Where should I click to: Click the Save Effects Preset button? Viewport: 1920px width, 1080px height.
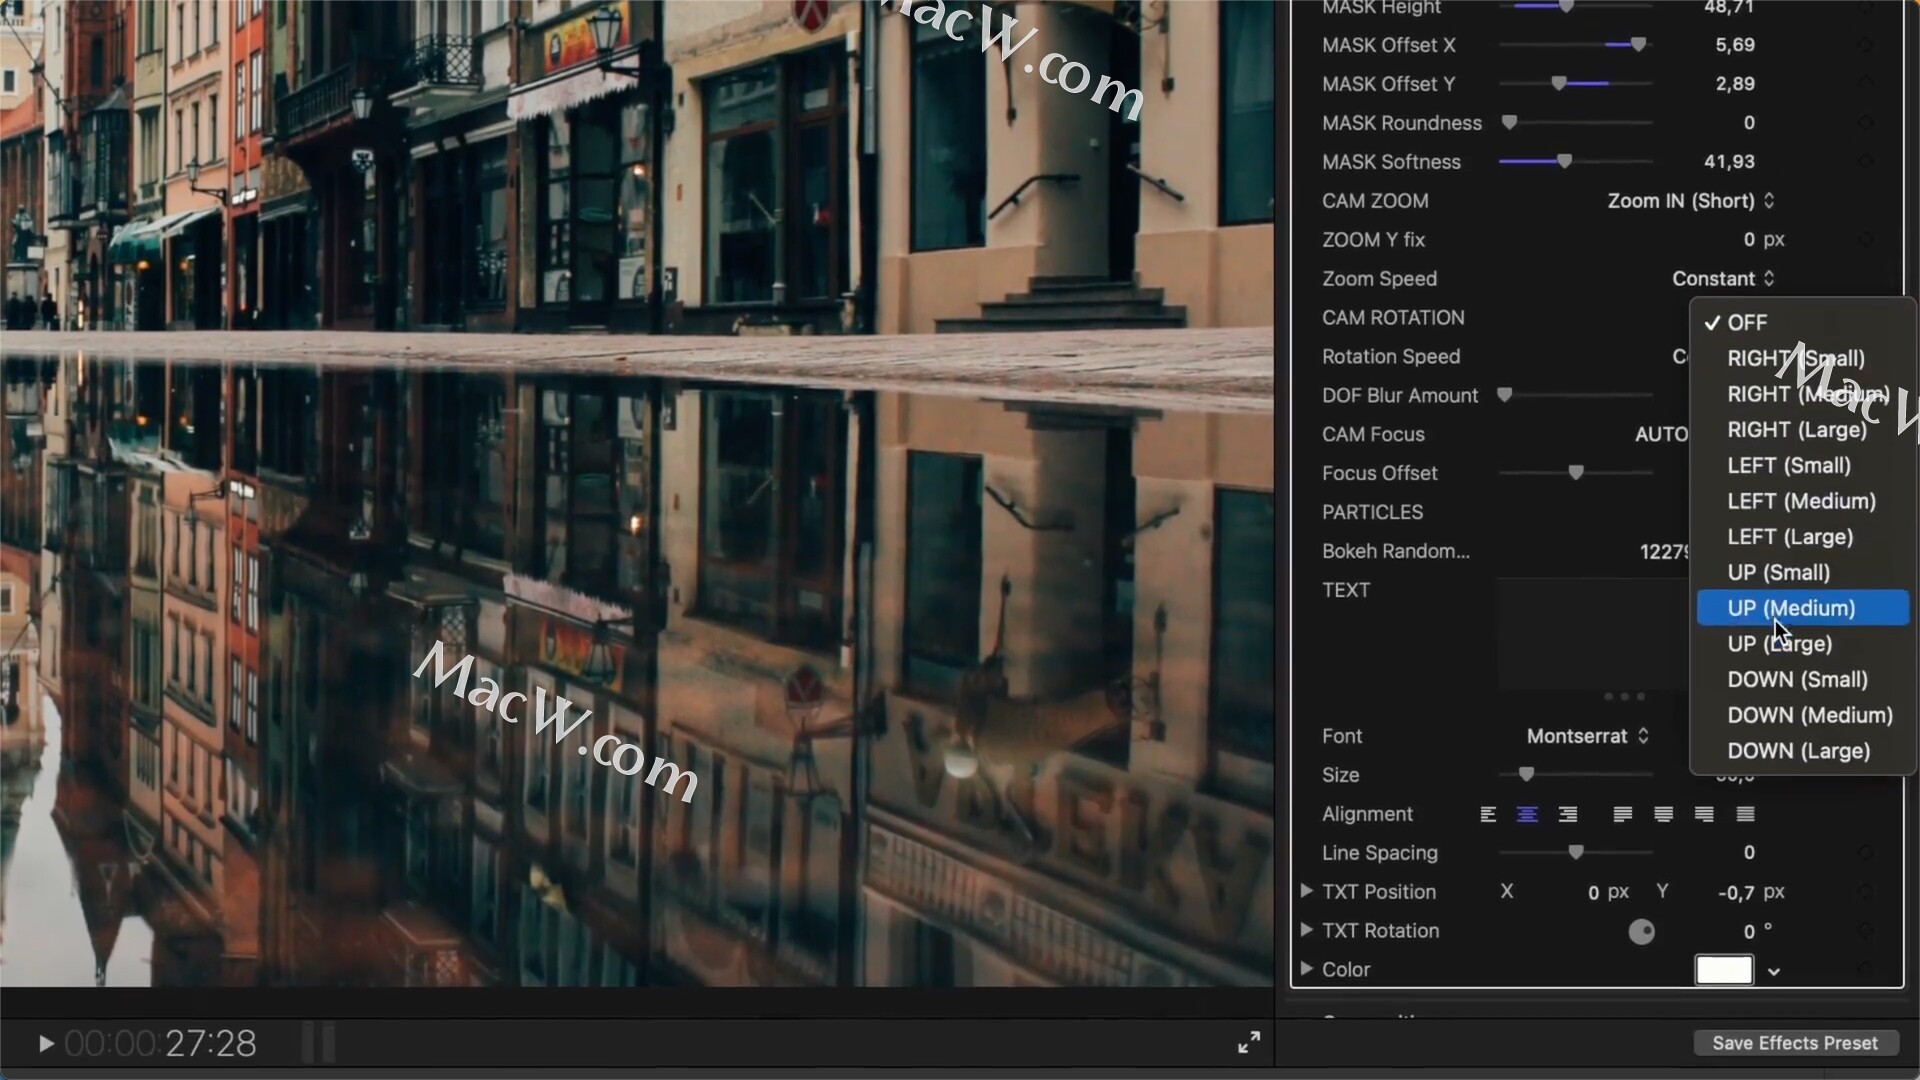point(1795,1042)
